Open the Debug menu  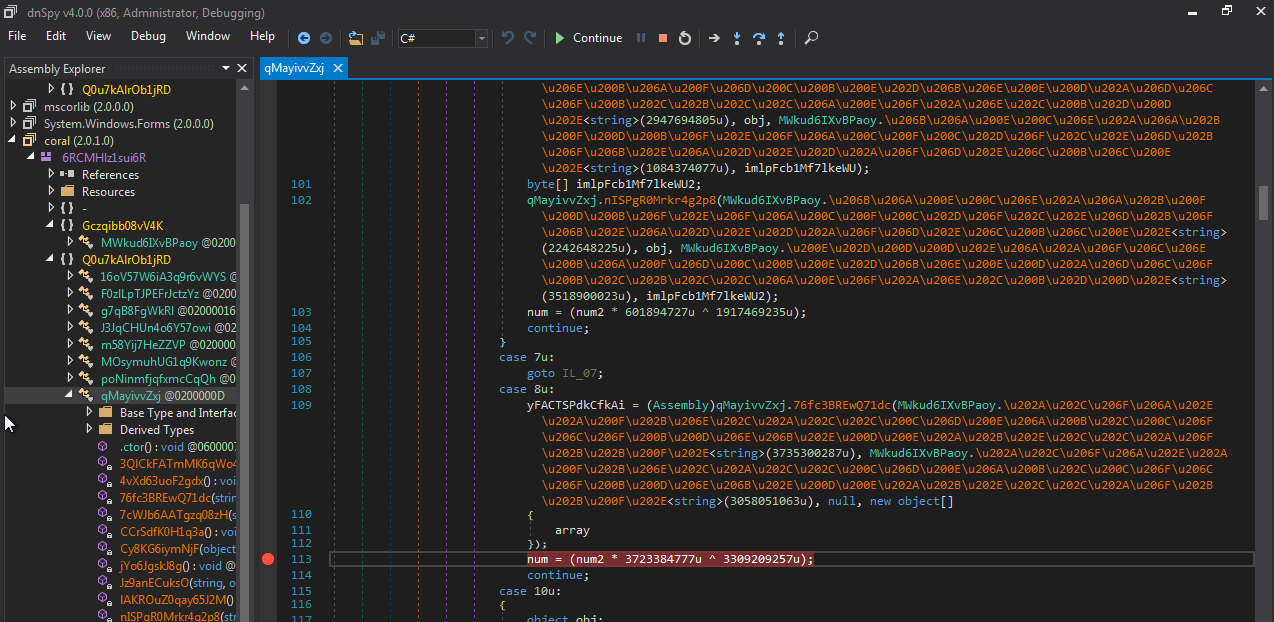[x=148, y=36]
